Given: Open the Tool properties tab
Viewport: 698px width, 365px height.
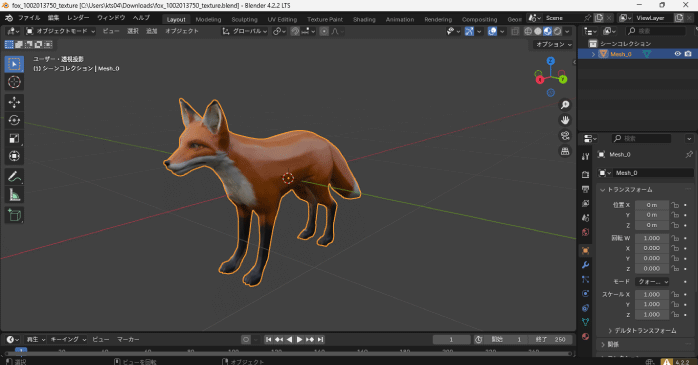Looking at the screenshot, I should click(x=585, y=156).
